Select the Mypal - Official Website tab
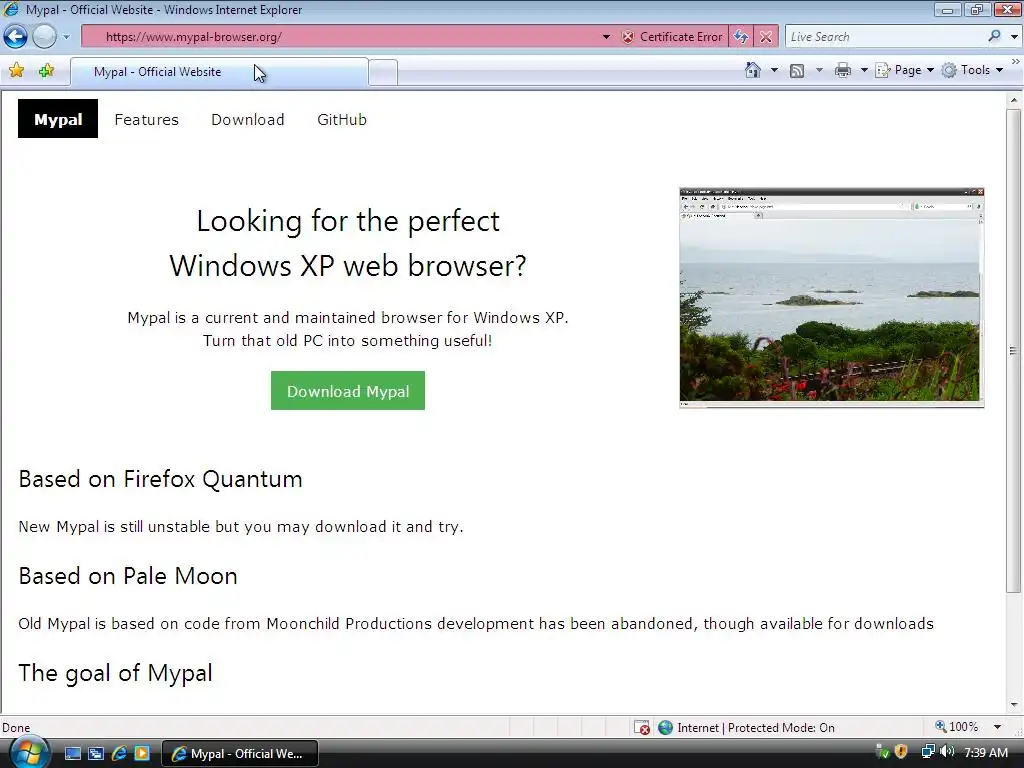 click(x=219, y=72)
